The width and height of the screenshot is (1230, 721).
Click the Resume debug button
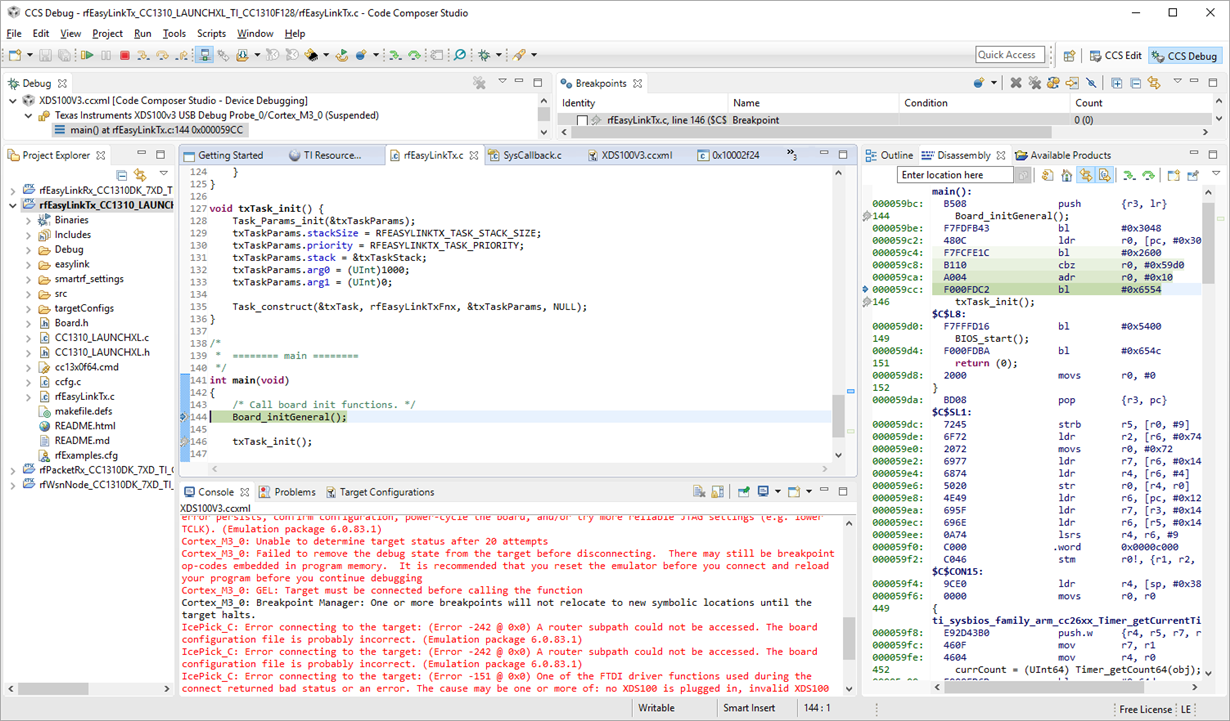point(87,55)
